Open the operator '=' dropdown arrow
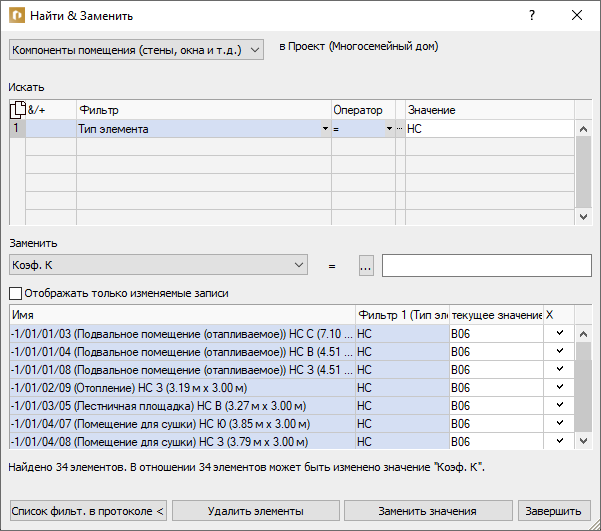This screenshot has width=601, height=531. tap(389, 129)
